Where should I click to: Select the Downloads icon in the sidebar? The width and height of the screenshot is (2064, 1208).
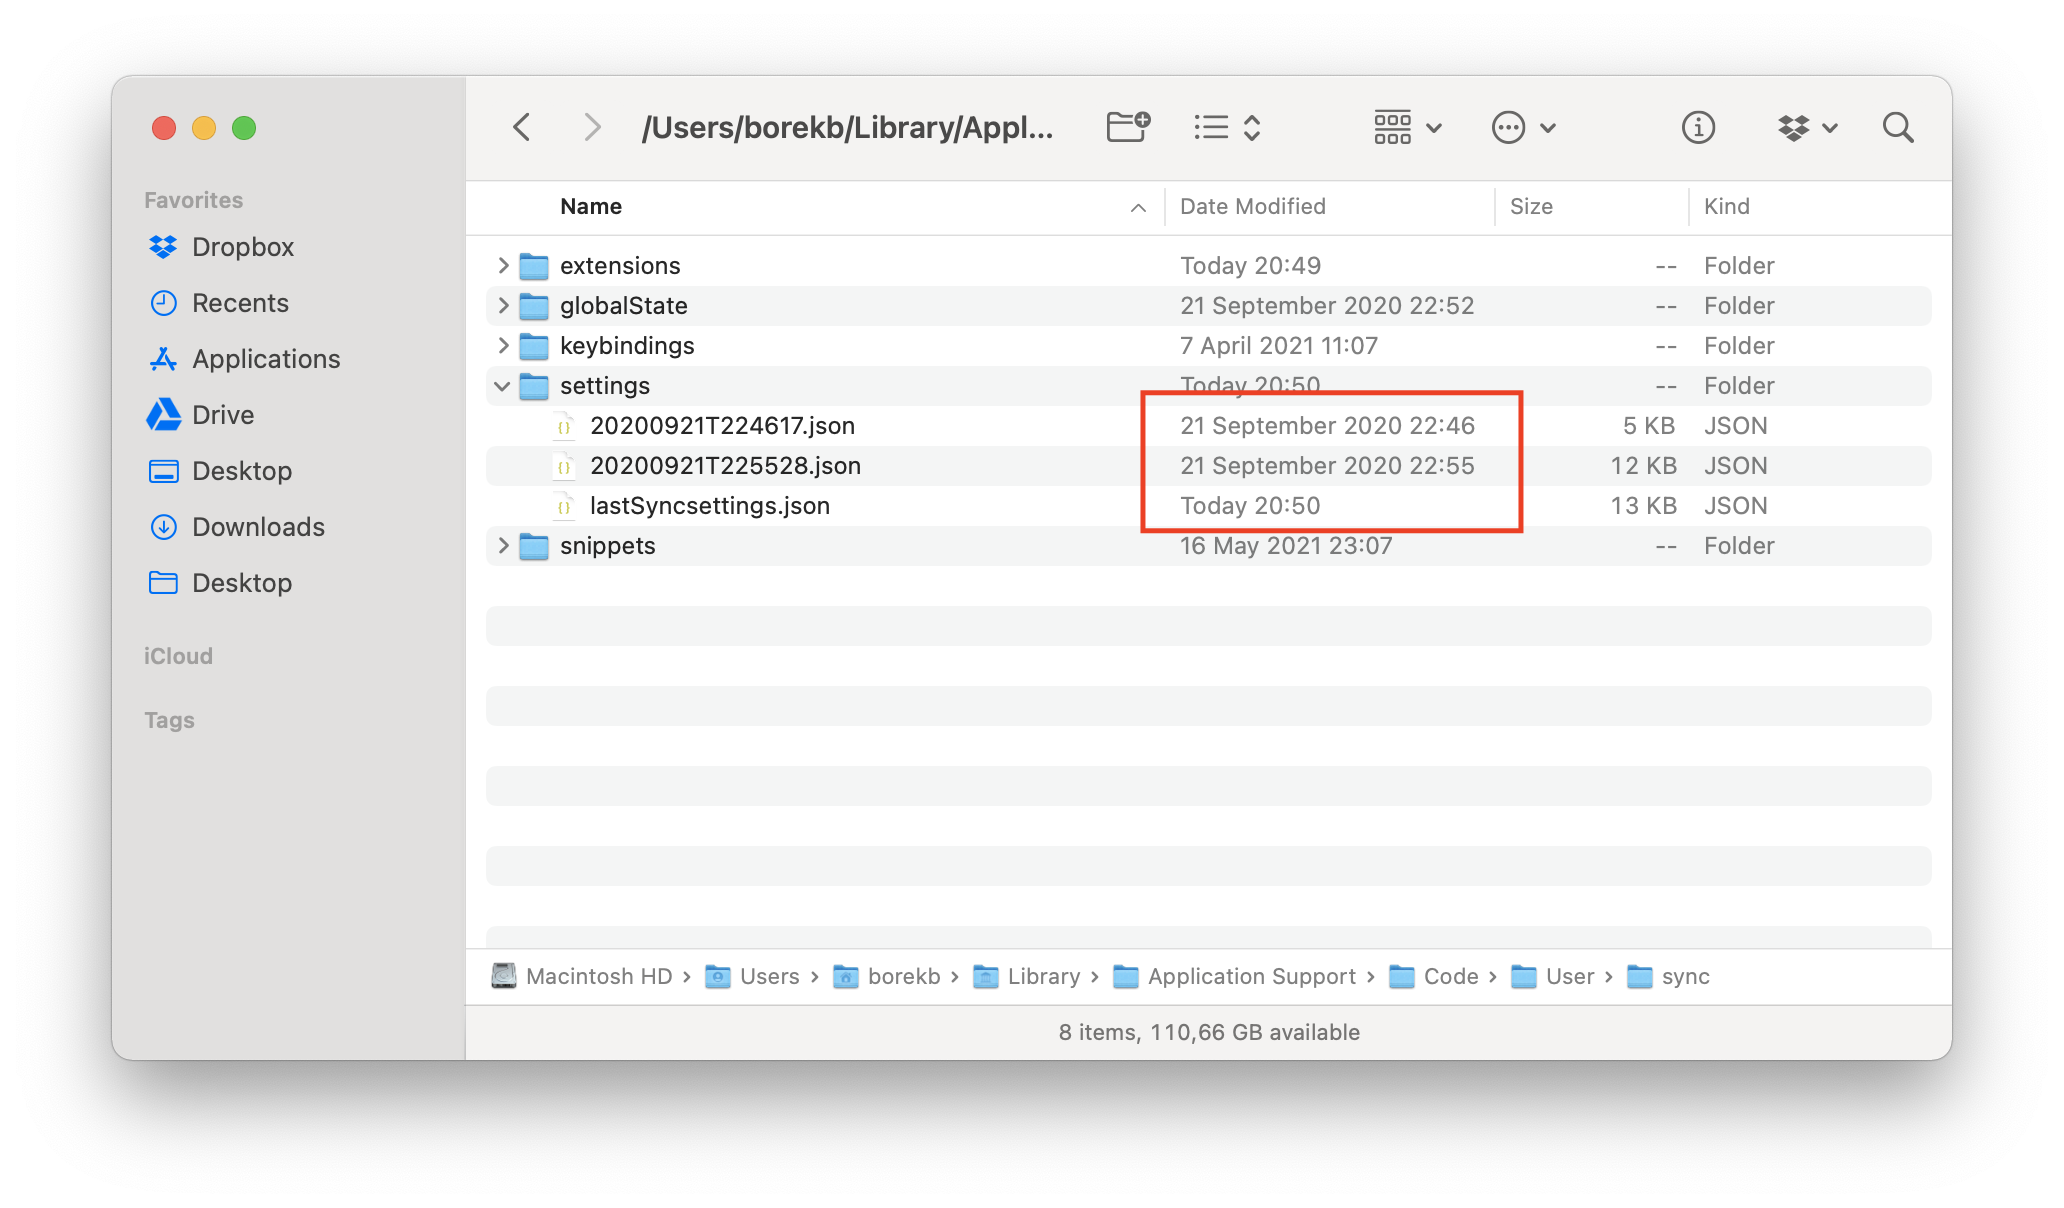coord(163,527)
